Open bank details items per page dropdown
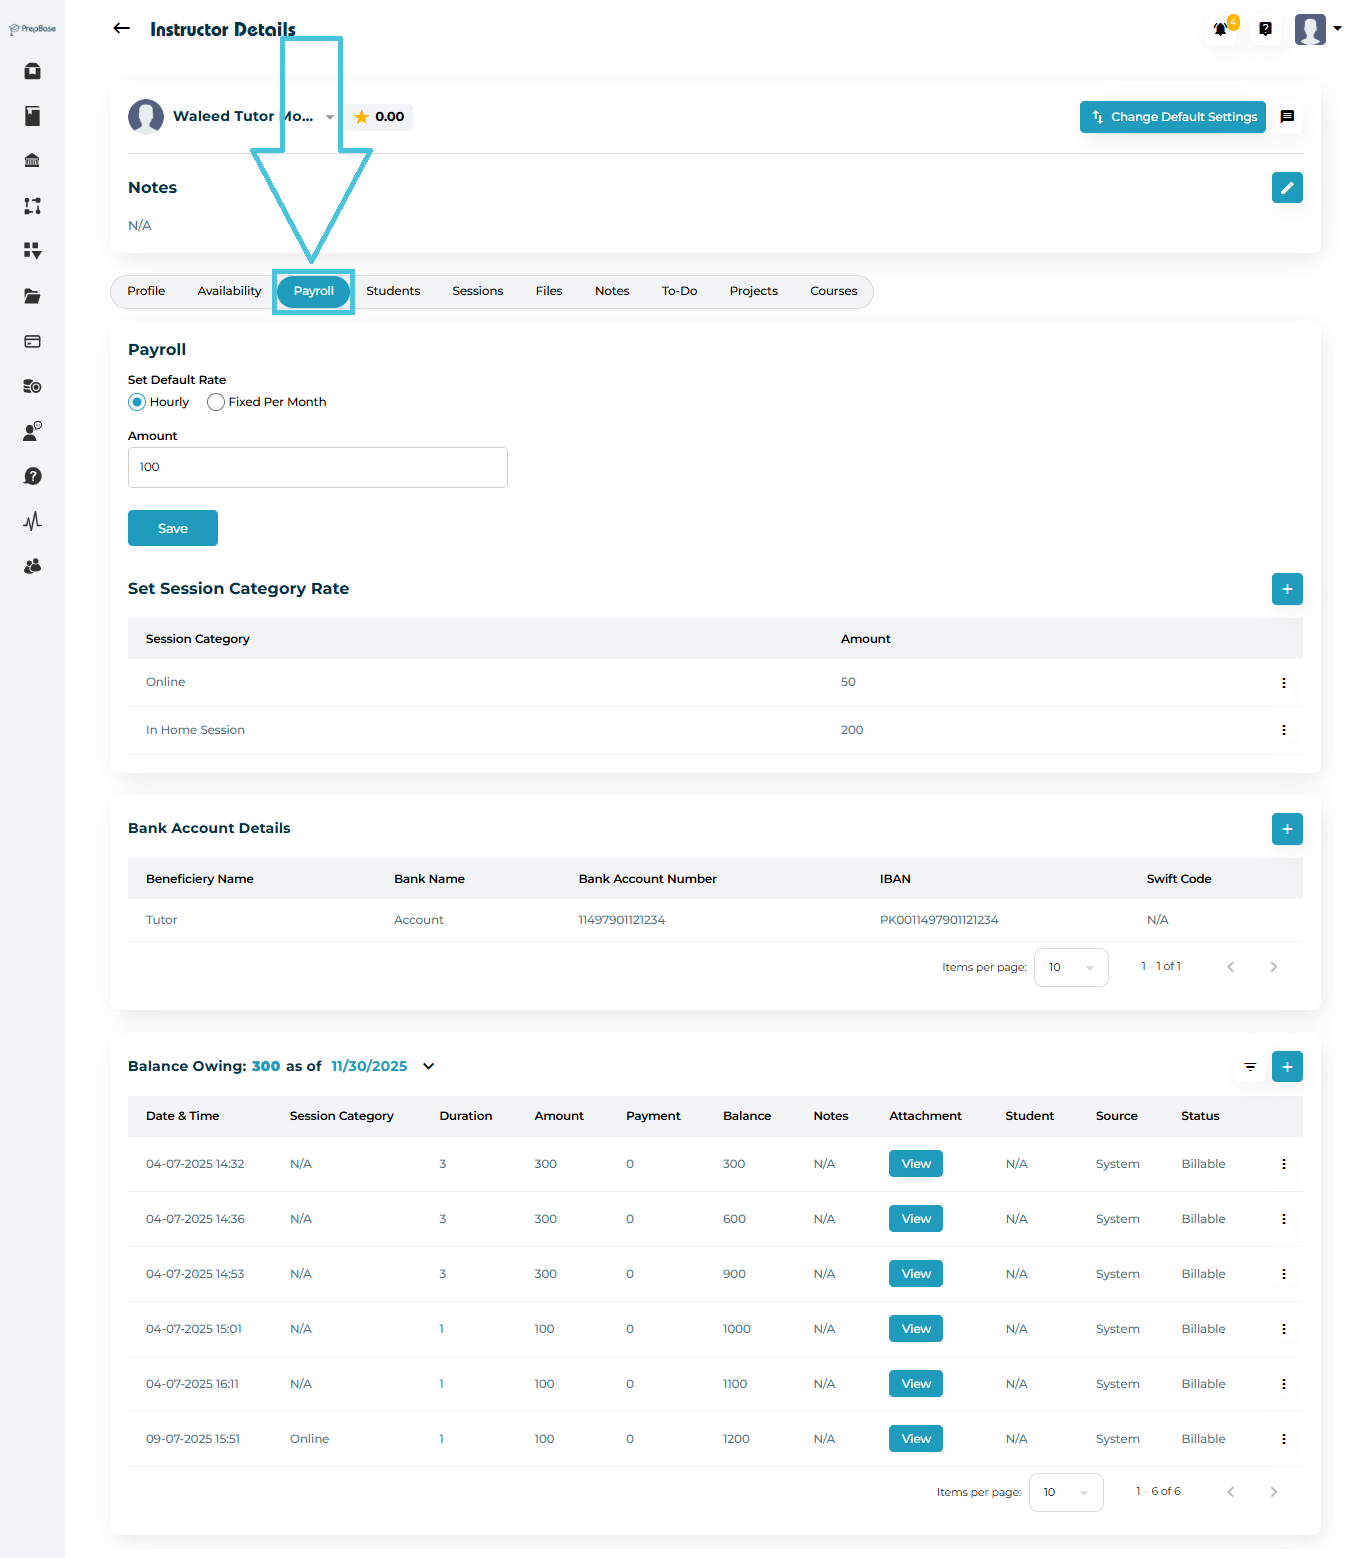 click(1071, 967)
